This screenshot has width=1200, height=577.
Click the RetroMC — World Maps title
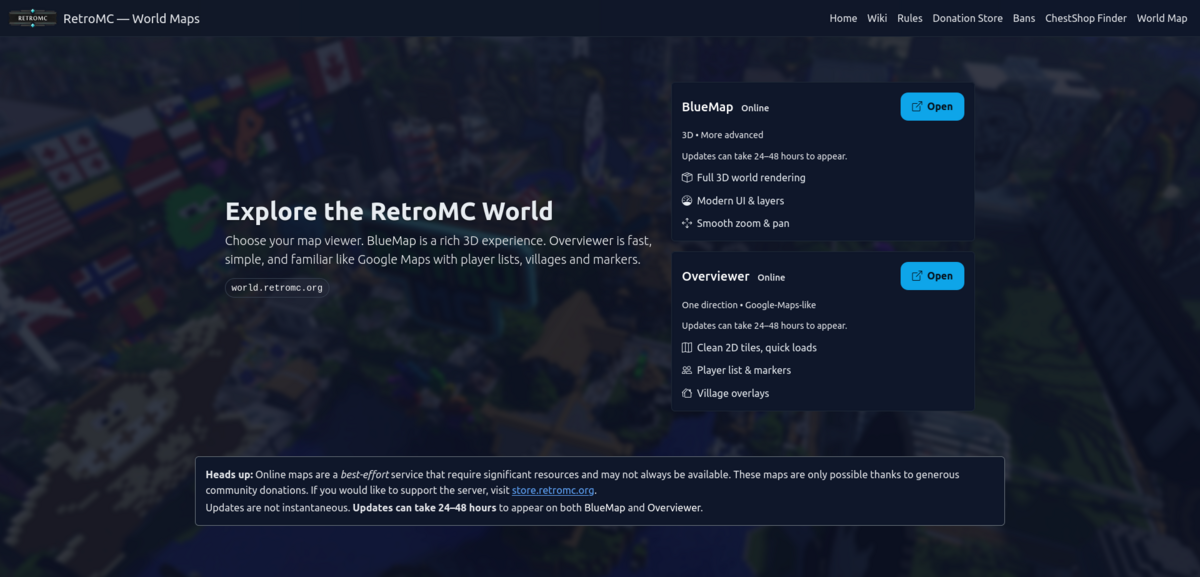pos(131,18)
